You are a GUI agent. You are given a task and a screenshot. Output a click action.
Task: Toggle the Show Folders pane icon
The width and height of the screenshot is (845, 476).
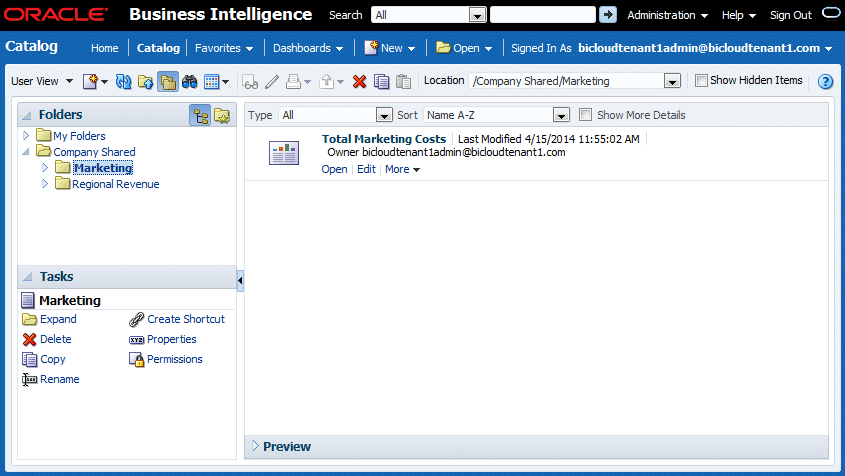coord(168,82)
